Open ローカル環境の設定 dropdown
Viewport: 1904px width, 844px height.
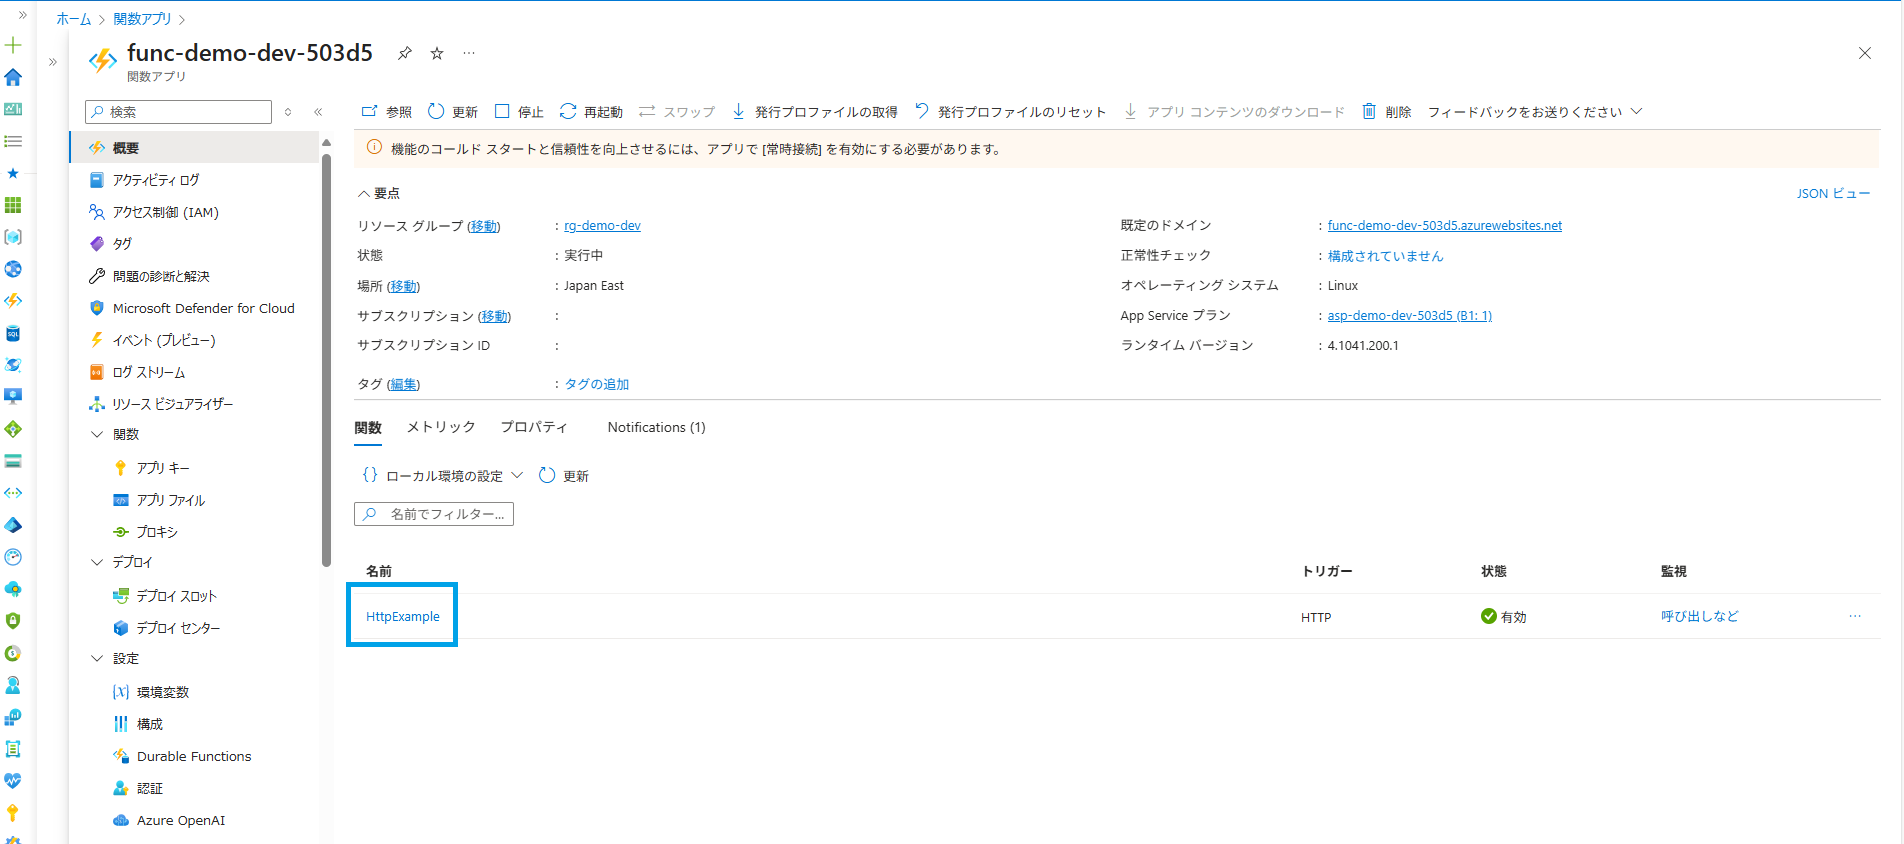click(442, 476)
